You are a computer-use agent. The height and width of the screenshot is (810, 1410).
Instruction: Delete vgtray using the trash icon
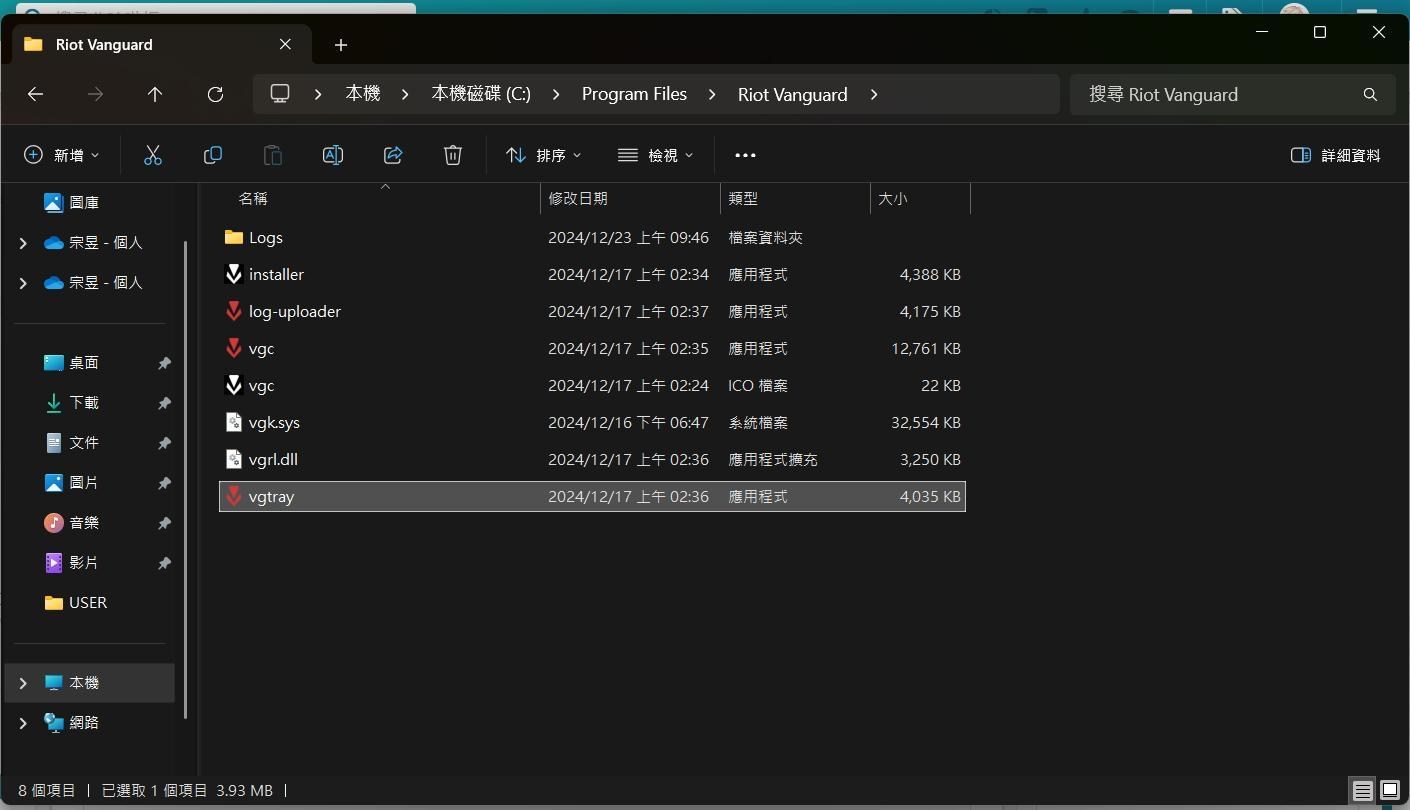[452, 155]
